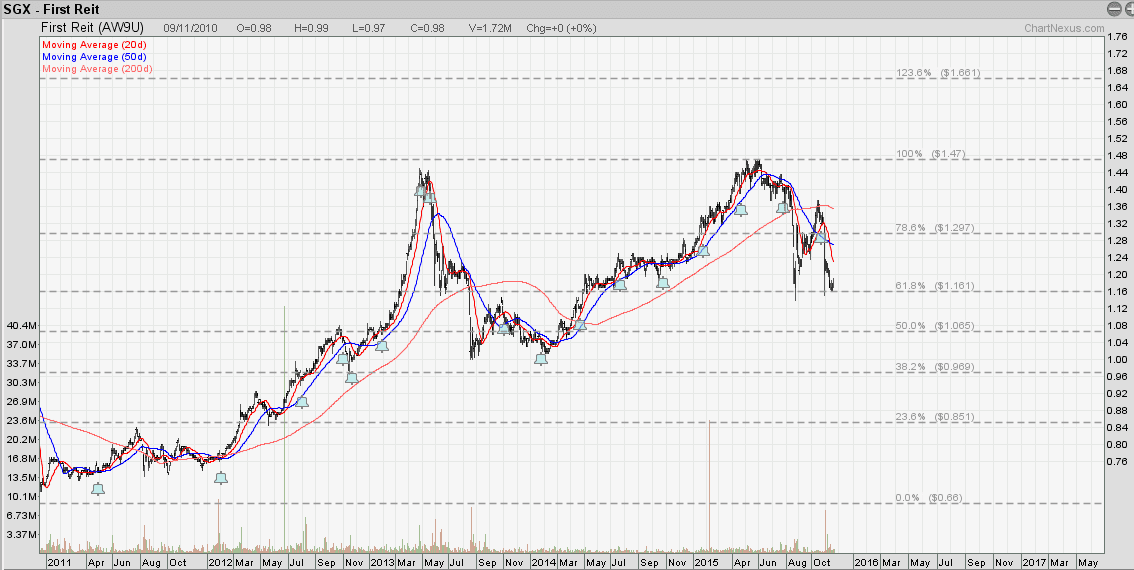
Task: Select the bell marker near January 2015
Action: point(703,251)
